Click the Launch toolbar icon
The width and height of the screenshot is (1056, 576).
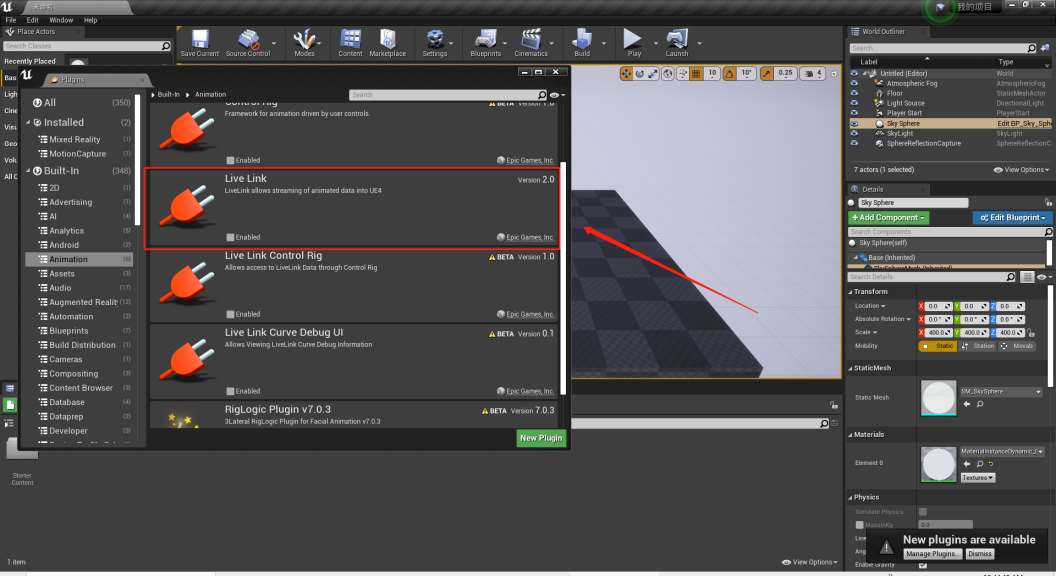pyautogui.click(x=677, y=39)
